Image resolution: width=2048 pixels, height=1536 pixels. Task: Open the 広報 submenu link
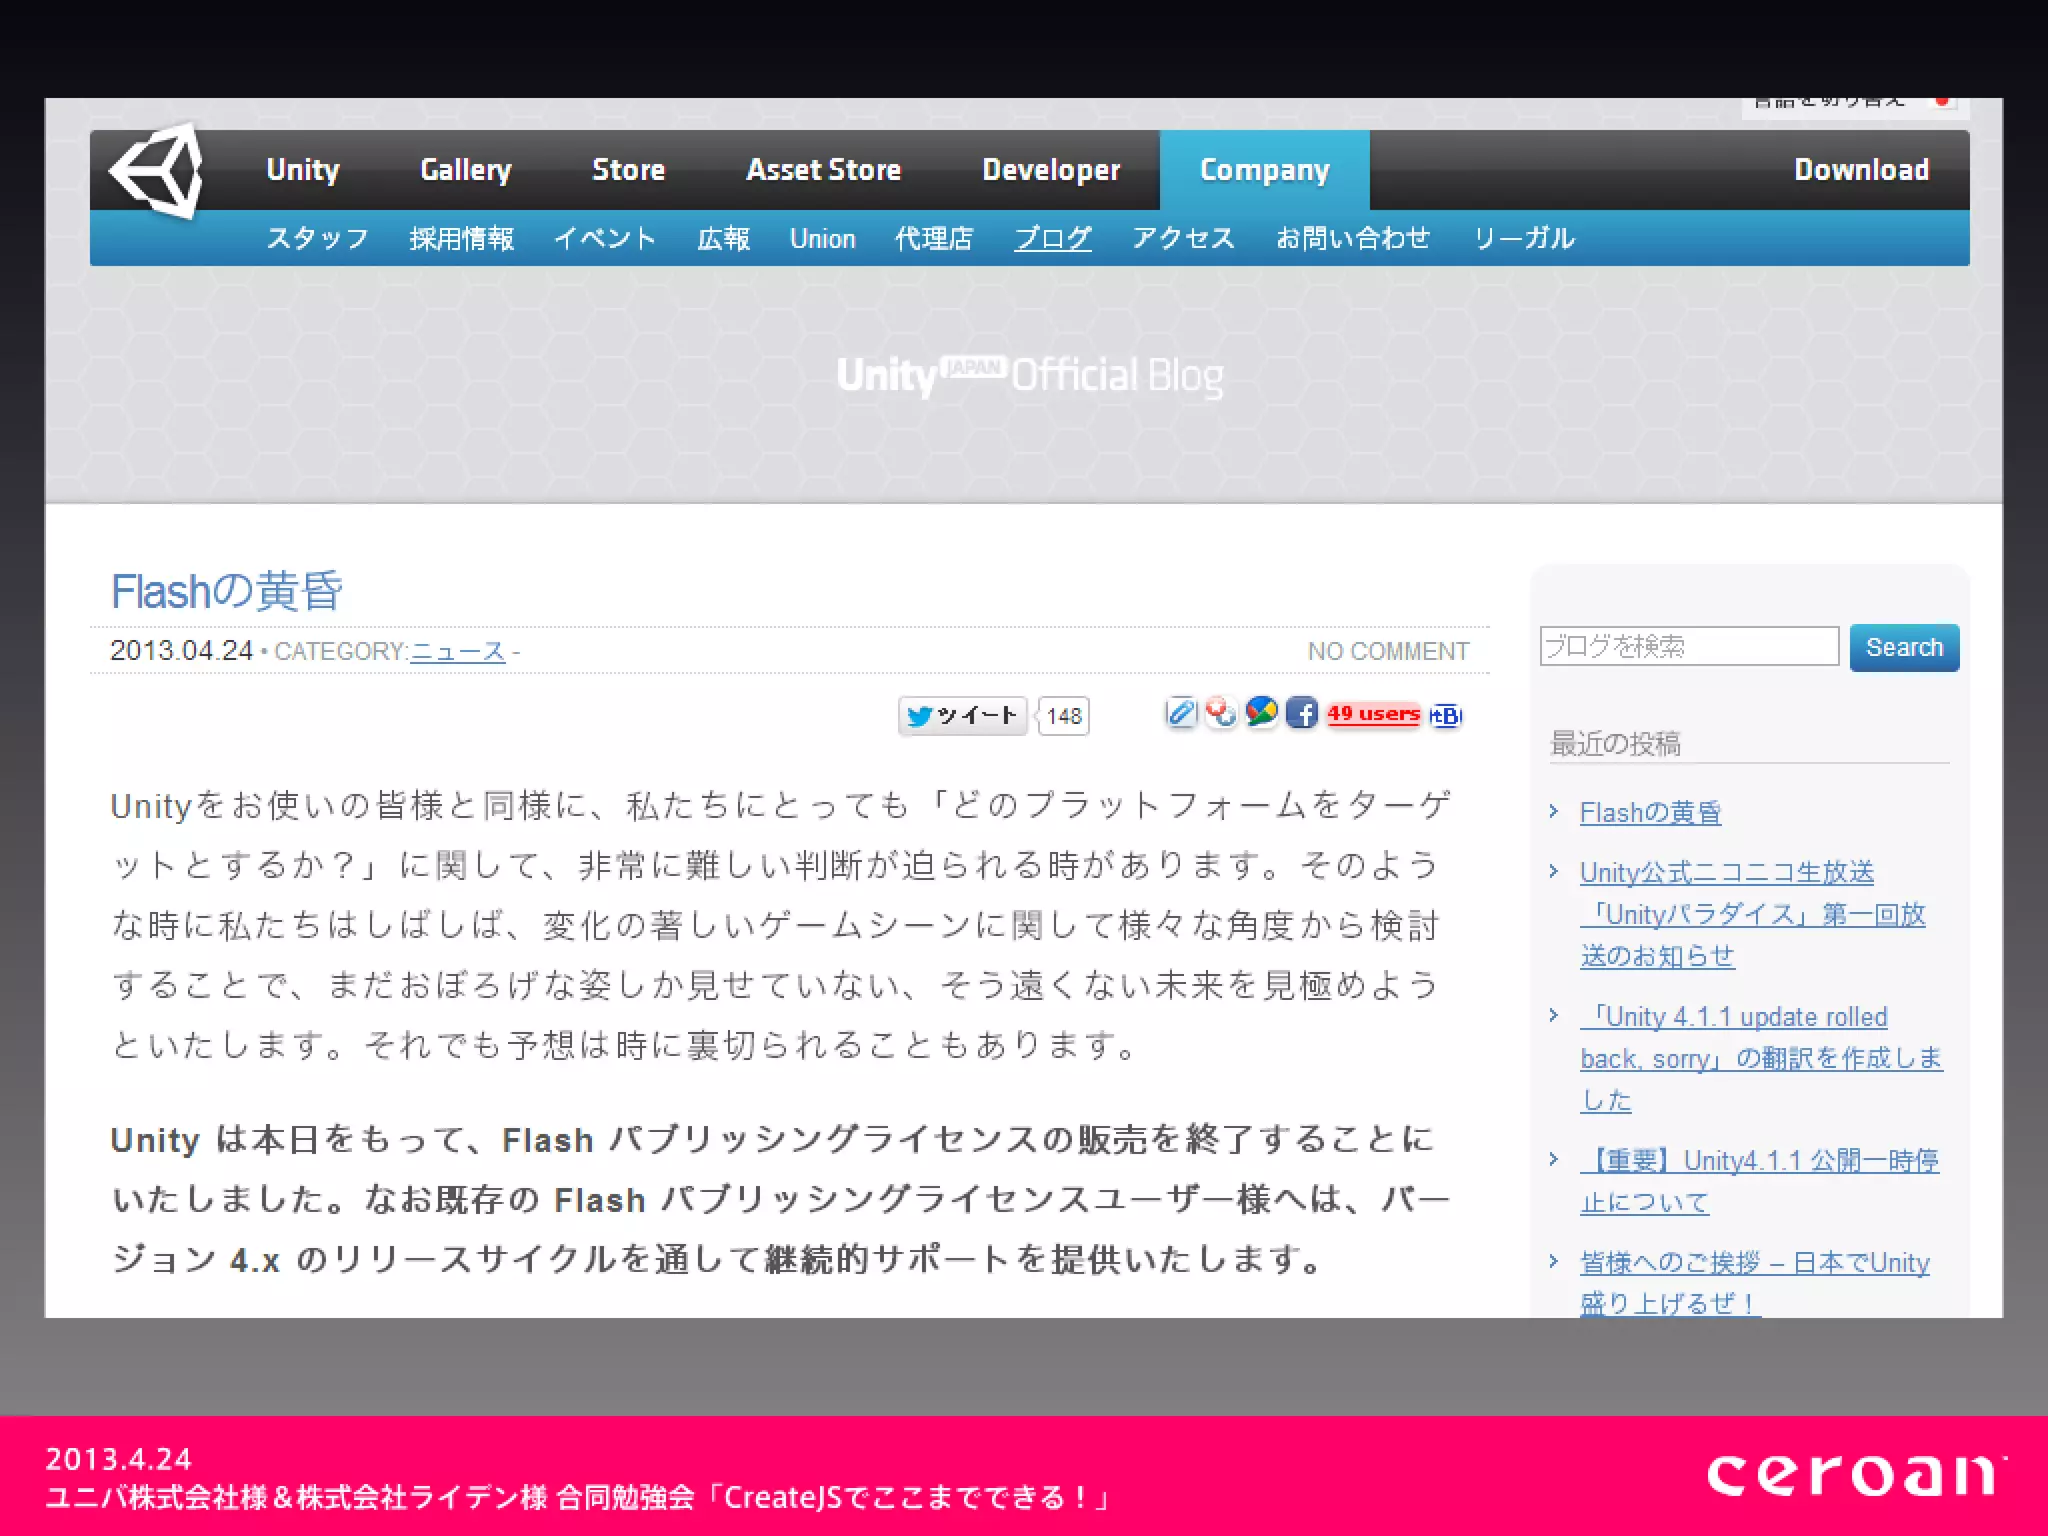723,238
